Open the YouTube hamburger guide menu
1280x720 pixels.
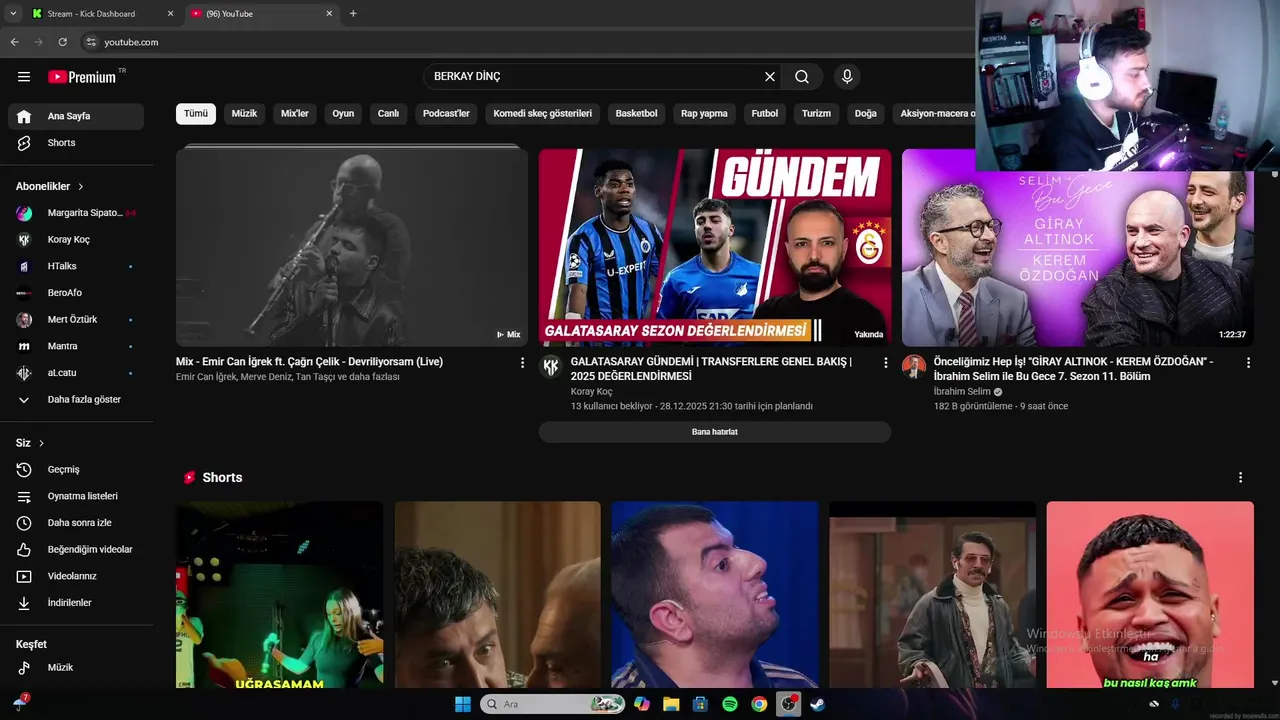(24, 77)
